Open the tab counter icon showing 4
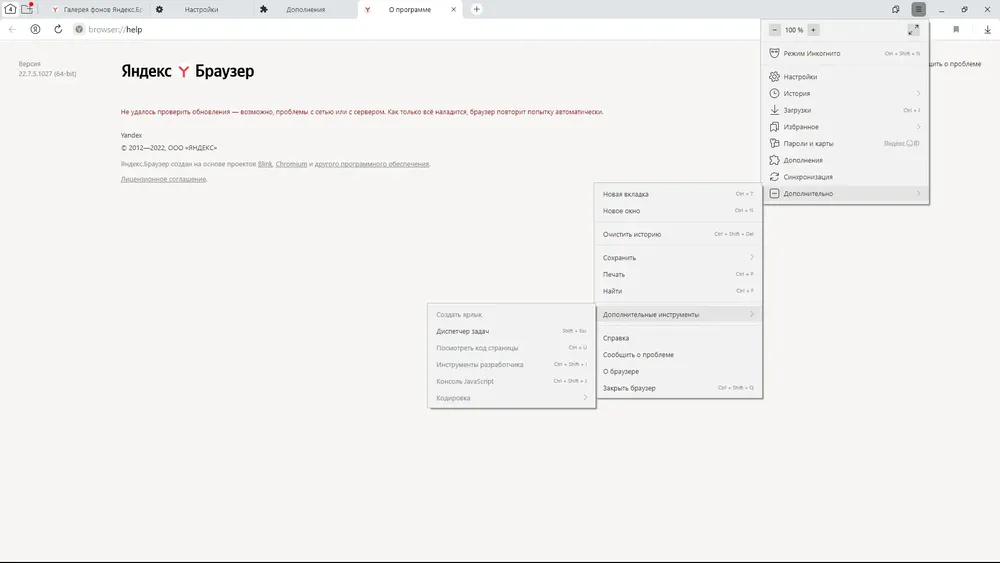This screenshot has height=563, width=1000. click(10, 9)
